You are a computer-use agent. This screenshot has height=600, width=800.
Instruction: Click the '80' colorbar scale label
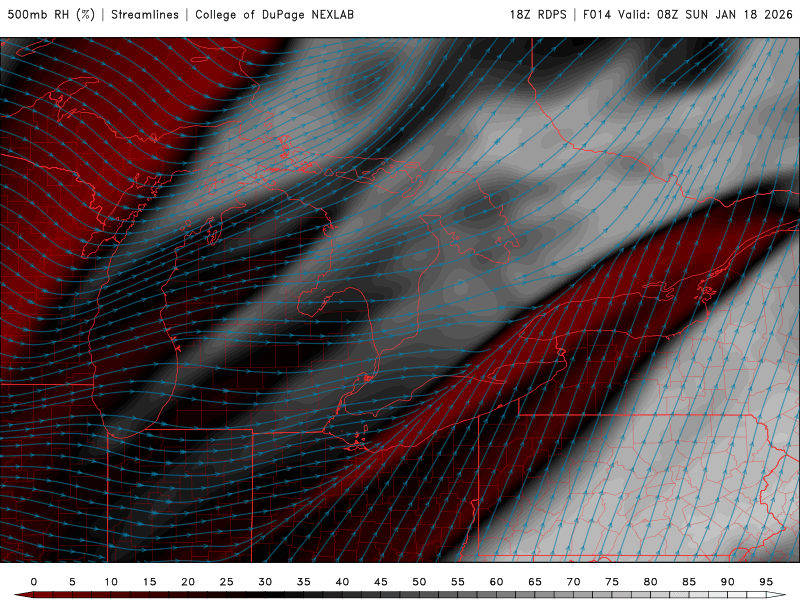[x=651, y=582]
